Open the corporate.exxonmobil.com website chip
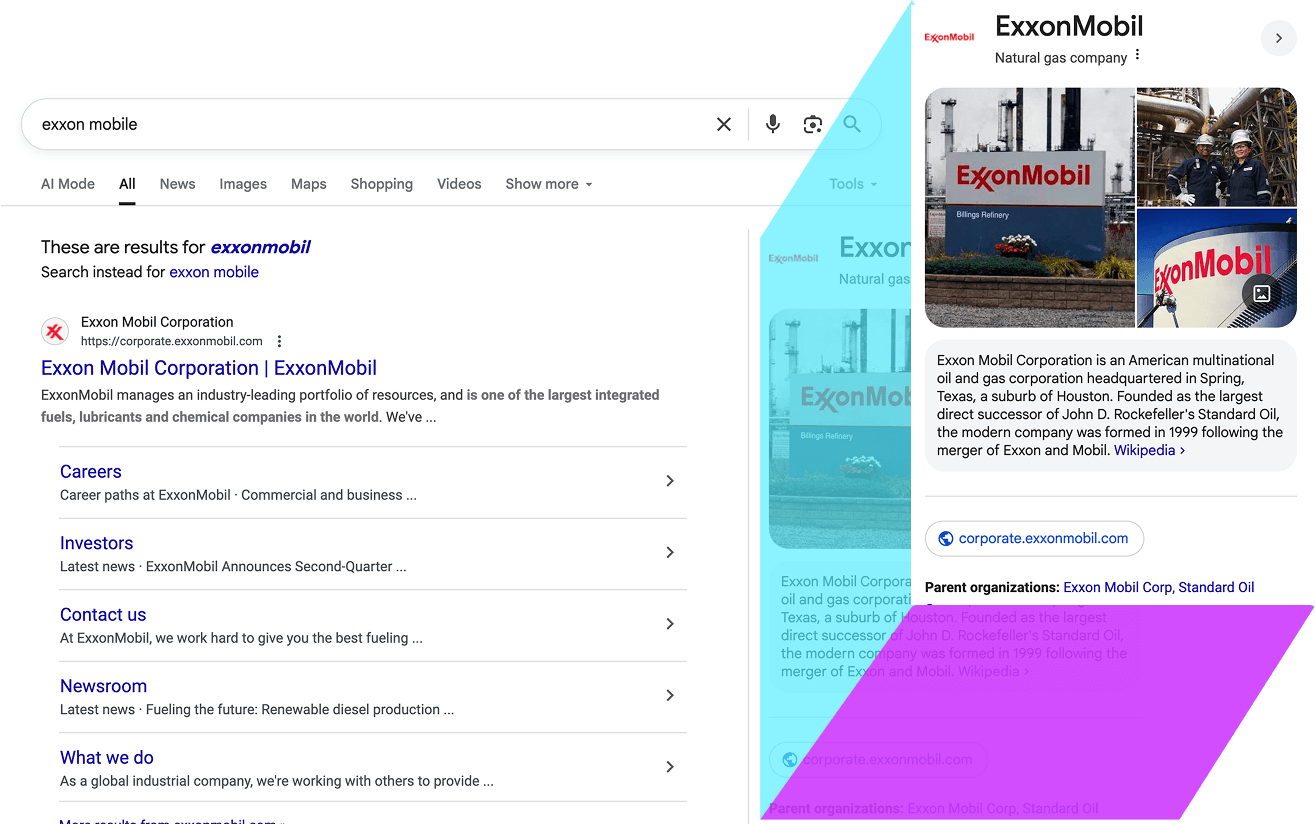This screenshot has width=1315, height=825. [1034, 538]
